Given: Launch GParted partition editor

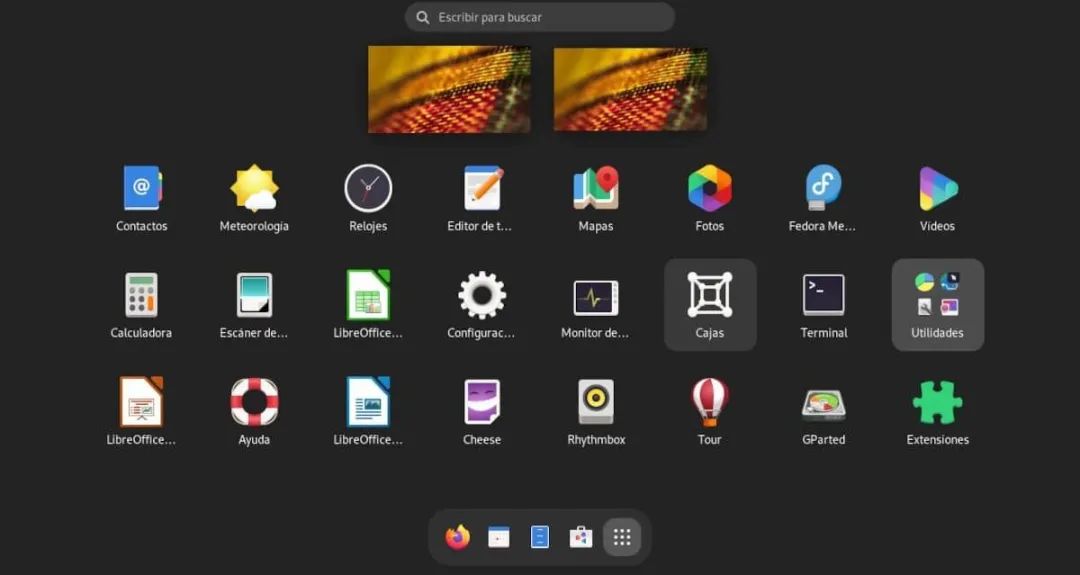Looking at the screenshot, I should [x=823, y=404].
